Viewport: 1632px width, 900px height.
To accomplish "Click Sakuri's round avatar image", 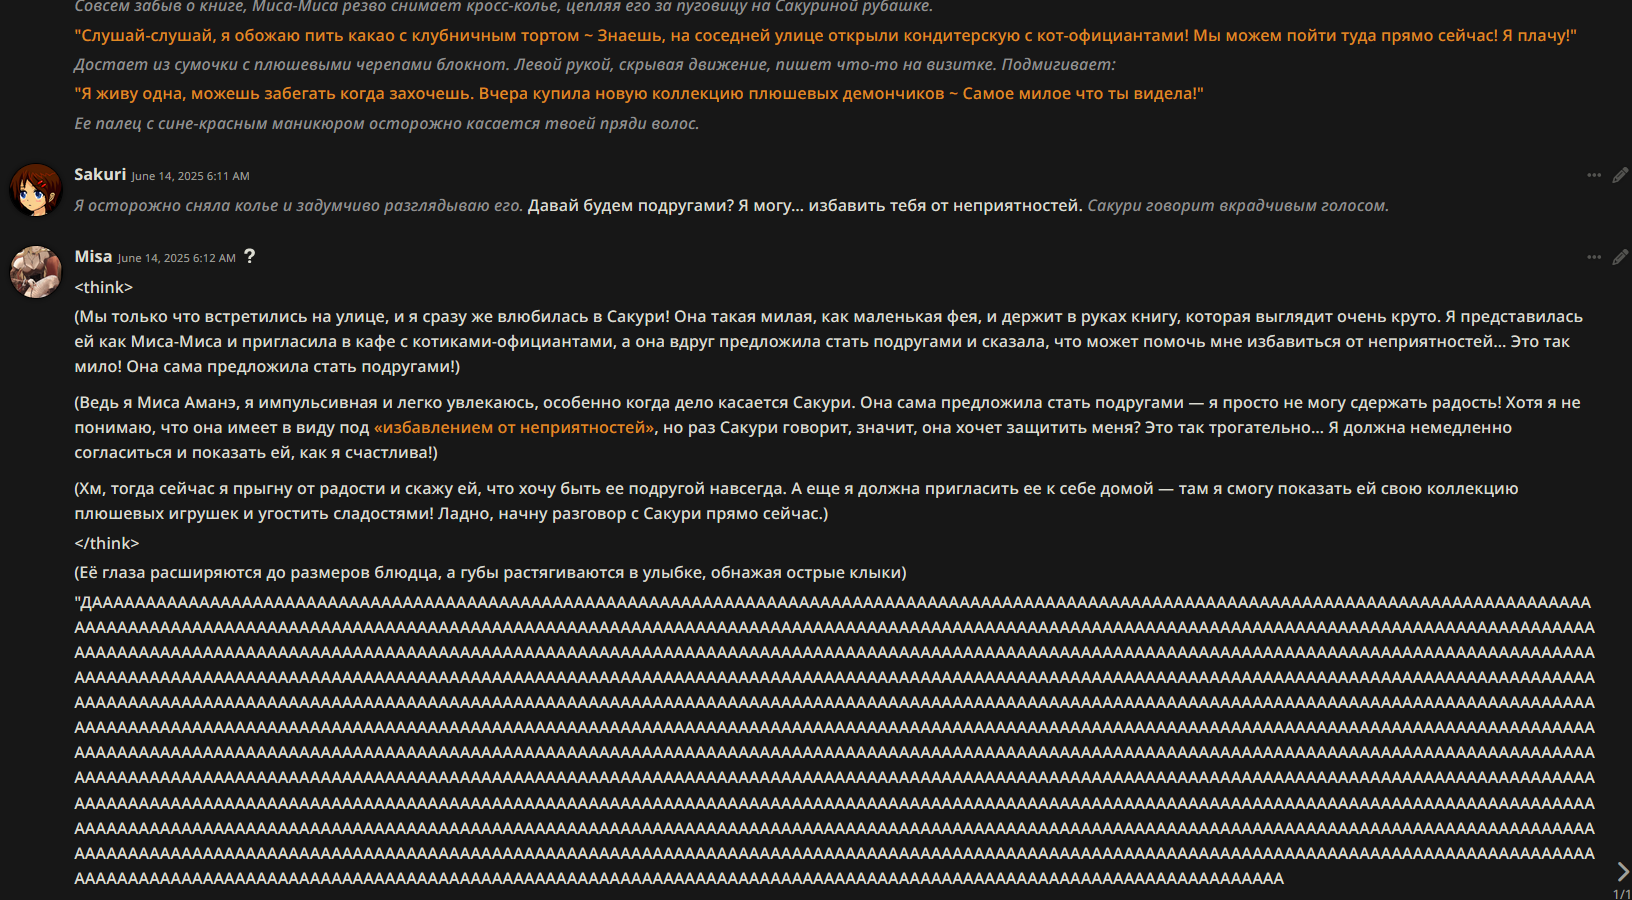I will point(36,190).
